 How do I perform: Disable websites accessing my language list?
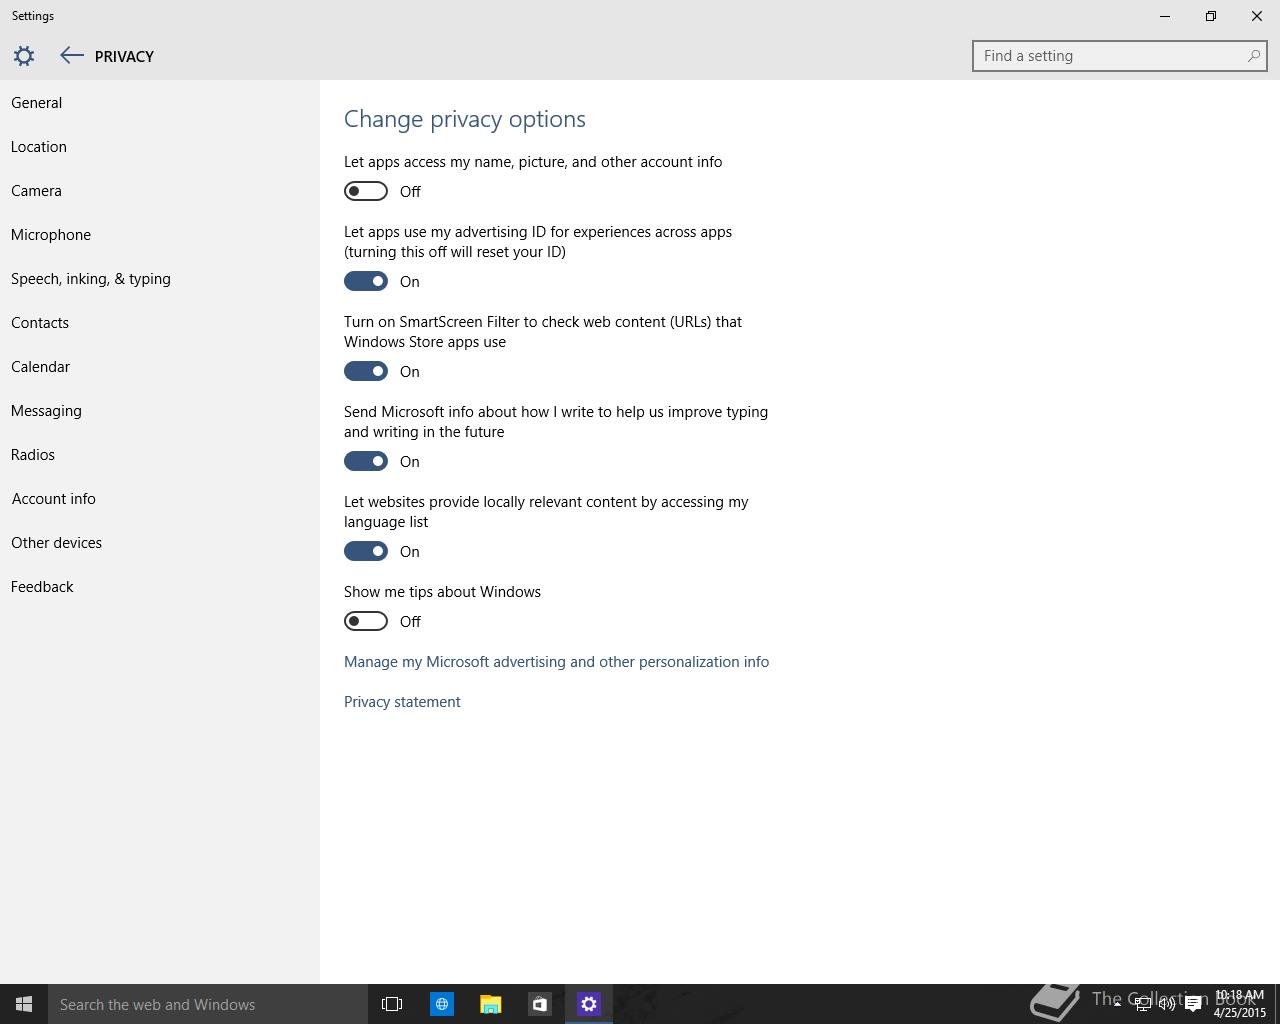[366, 551]
